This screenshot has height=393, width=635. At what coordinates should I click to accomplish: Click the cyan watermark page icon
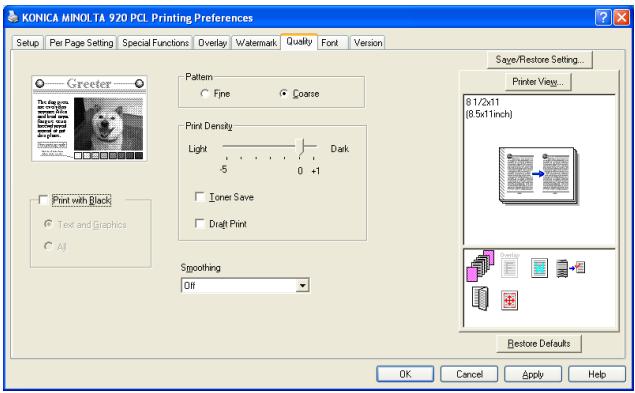539,268
